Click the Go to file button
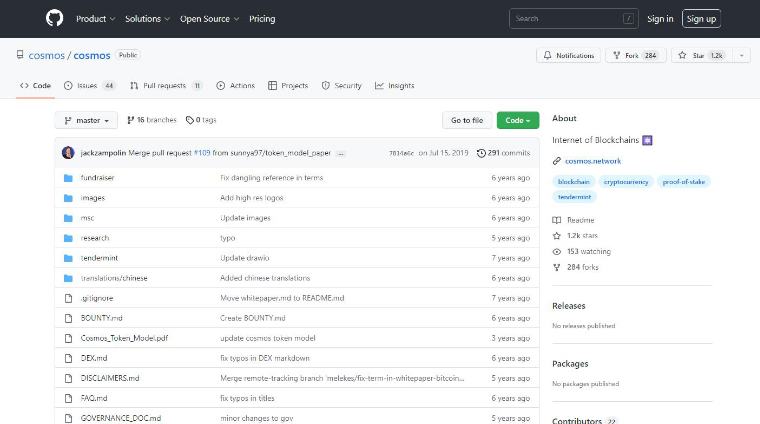 [x=467, y=120]
